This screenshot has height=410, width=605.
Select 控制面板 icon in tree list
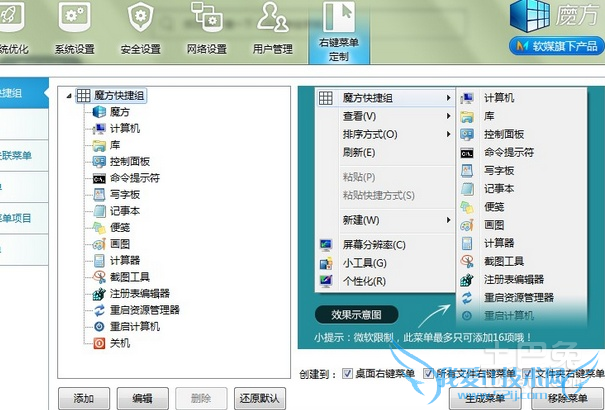pos(99,162)
